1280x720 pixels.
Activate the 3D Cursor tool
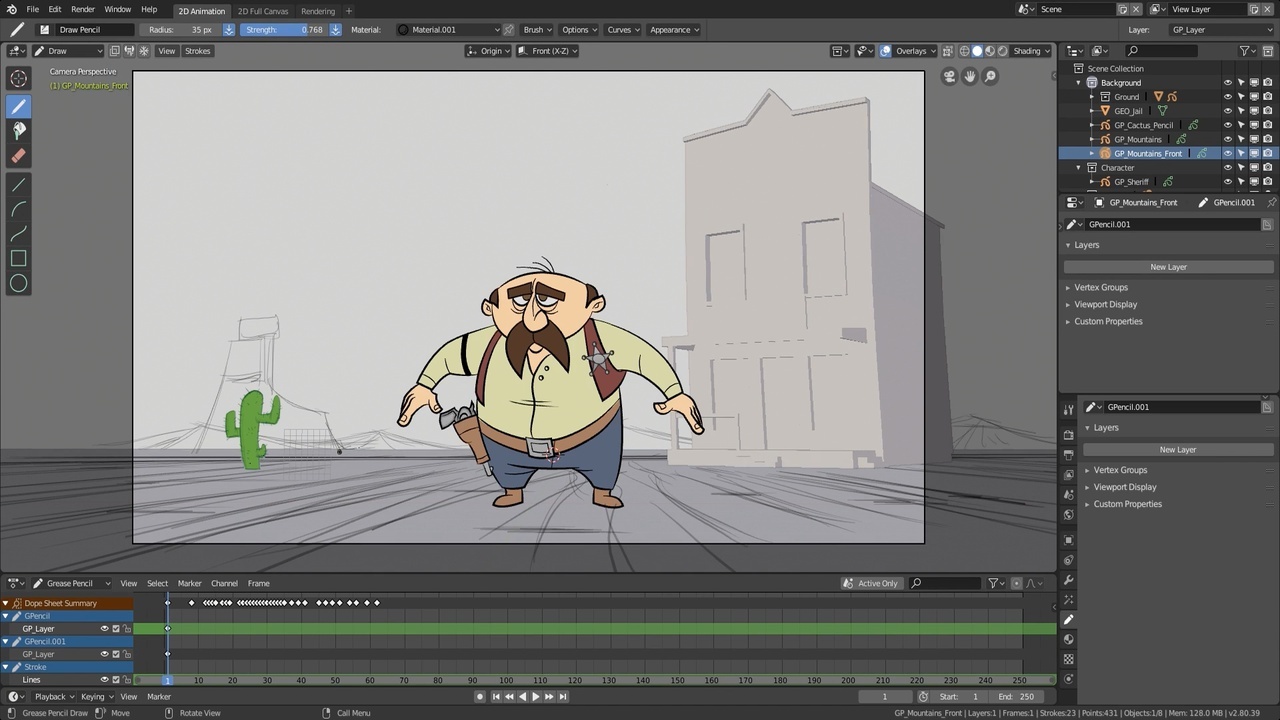(x=18, y=79)
